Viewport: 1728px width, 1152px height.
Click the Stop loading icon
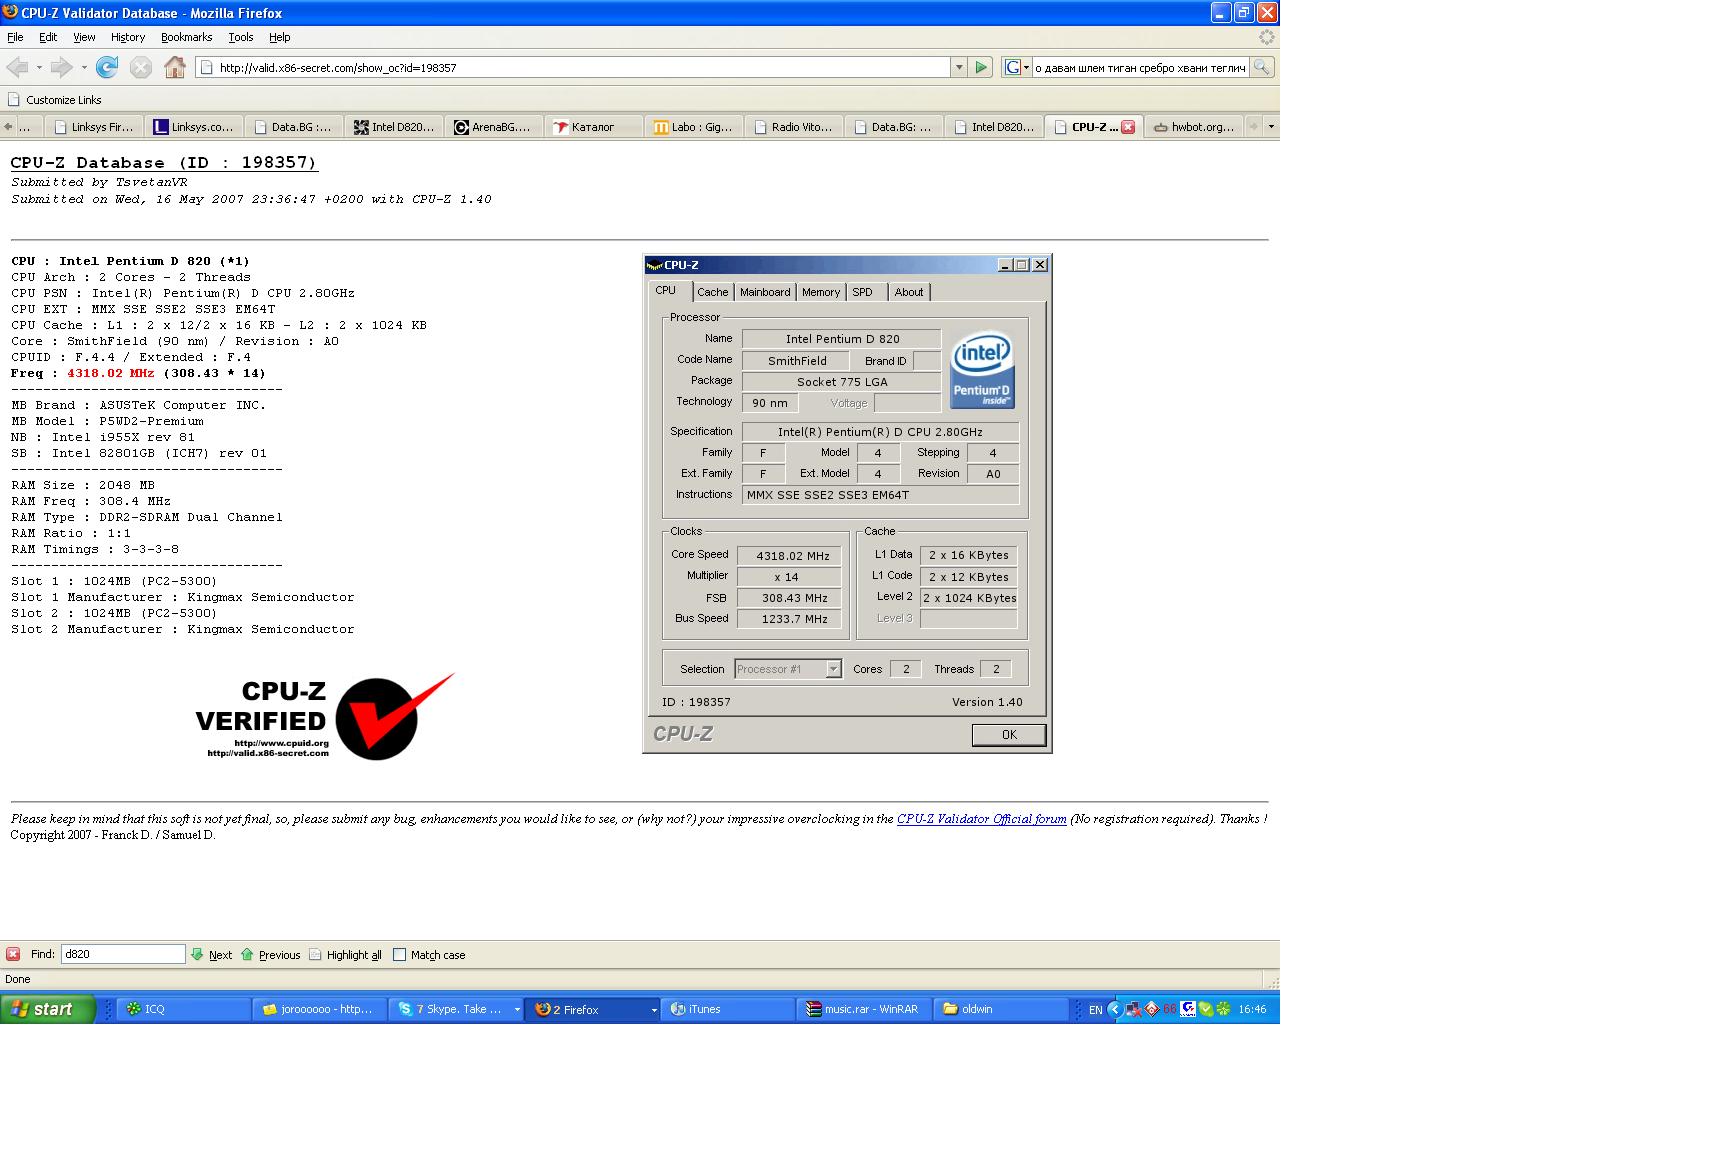pyautogui.click(x=141, y=67)
